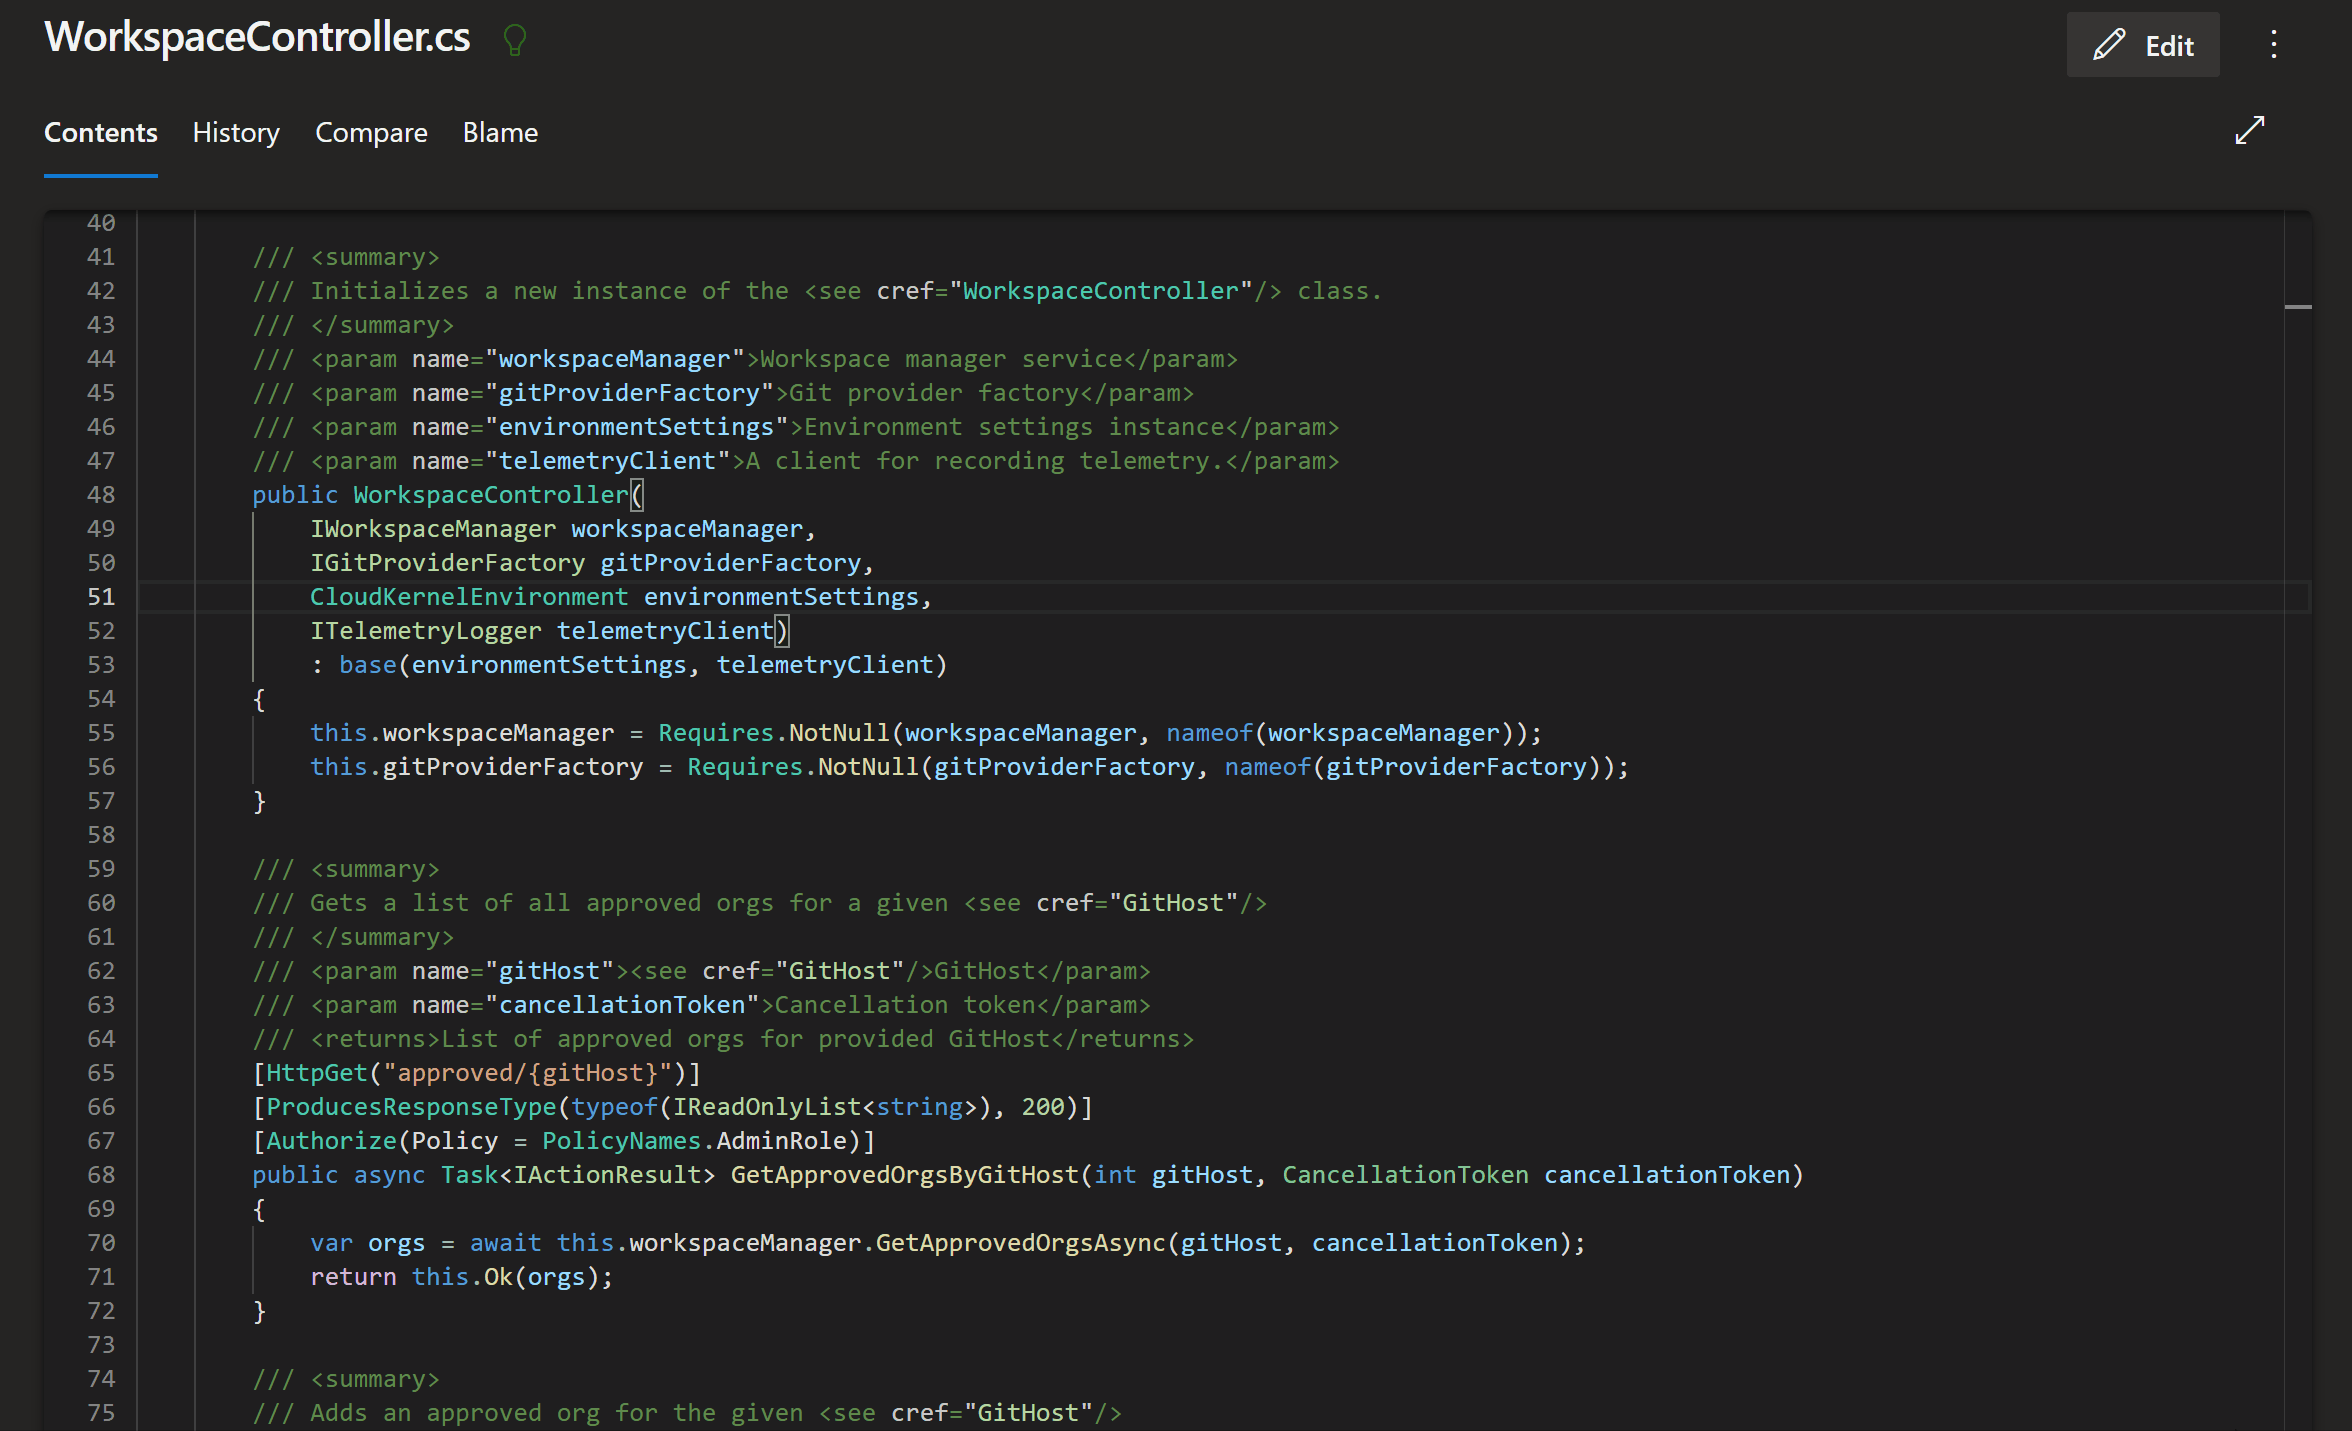Viewport: 2352px width, 1431px height.
Task: Open the three-dot more actions menu
Action: point(2273,45)
